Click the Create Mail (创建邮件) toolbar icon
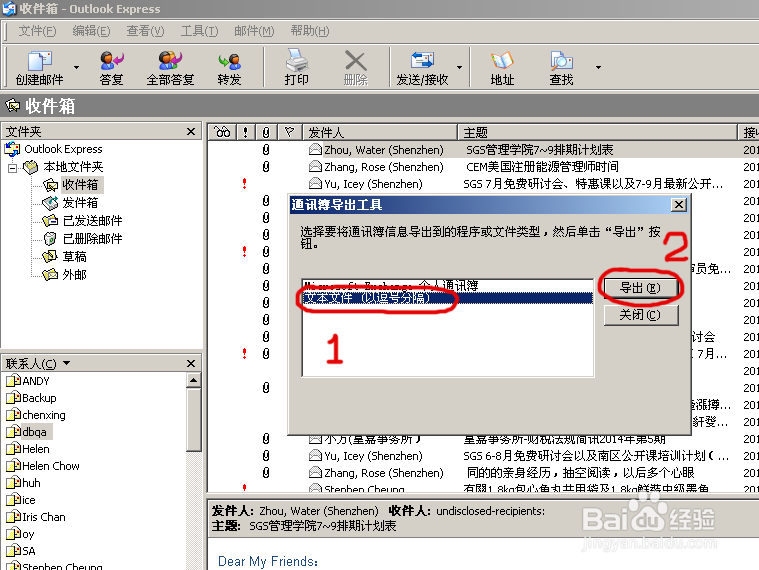This screenshot has height=570, width=759. [x=40, y=67]
